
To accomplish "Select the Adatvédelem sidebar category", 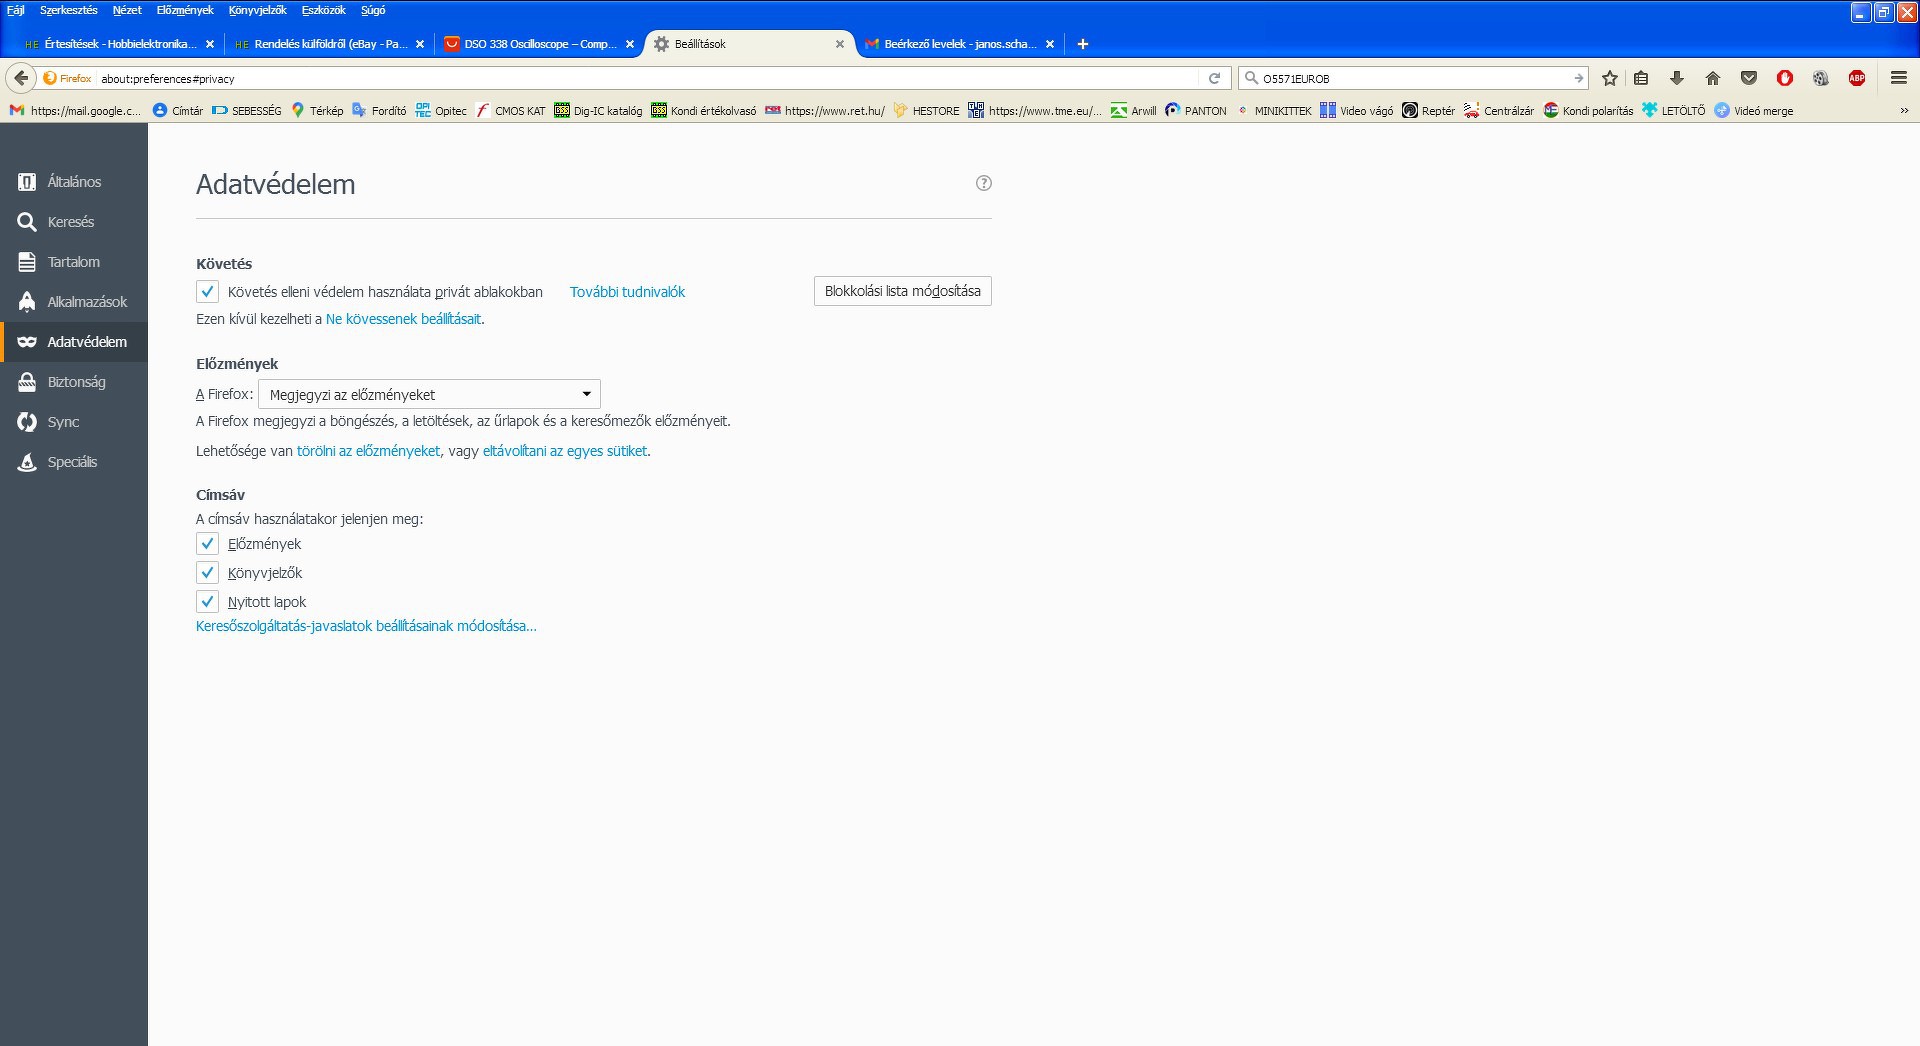I will click(74, 342).
